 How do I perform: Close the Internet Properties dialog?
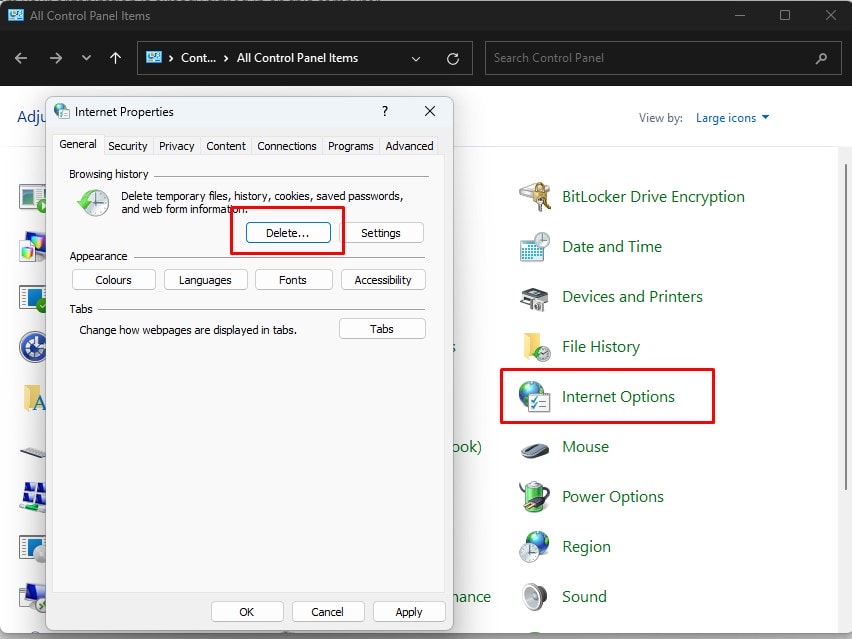click(x=430, y=111)
